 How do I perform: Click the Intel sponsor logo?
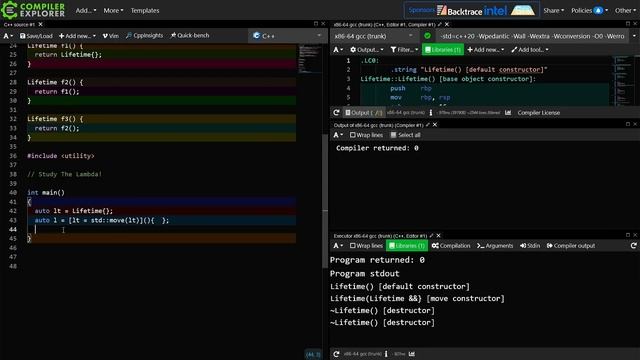[x=495, y=11]
